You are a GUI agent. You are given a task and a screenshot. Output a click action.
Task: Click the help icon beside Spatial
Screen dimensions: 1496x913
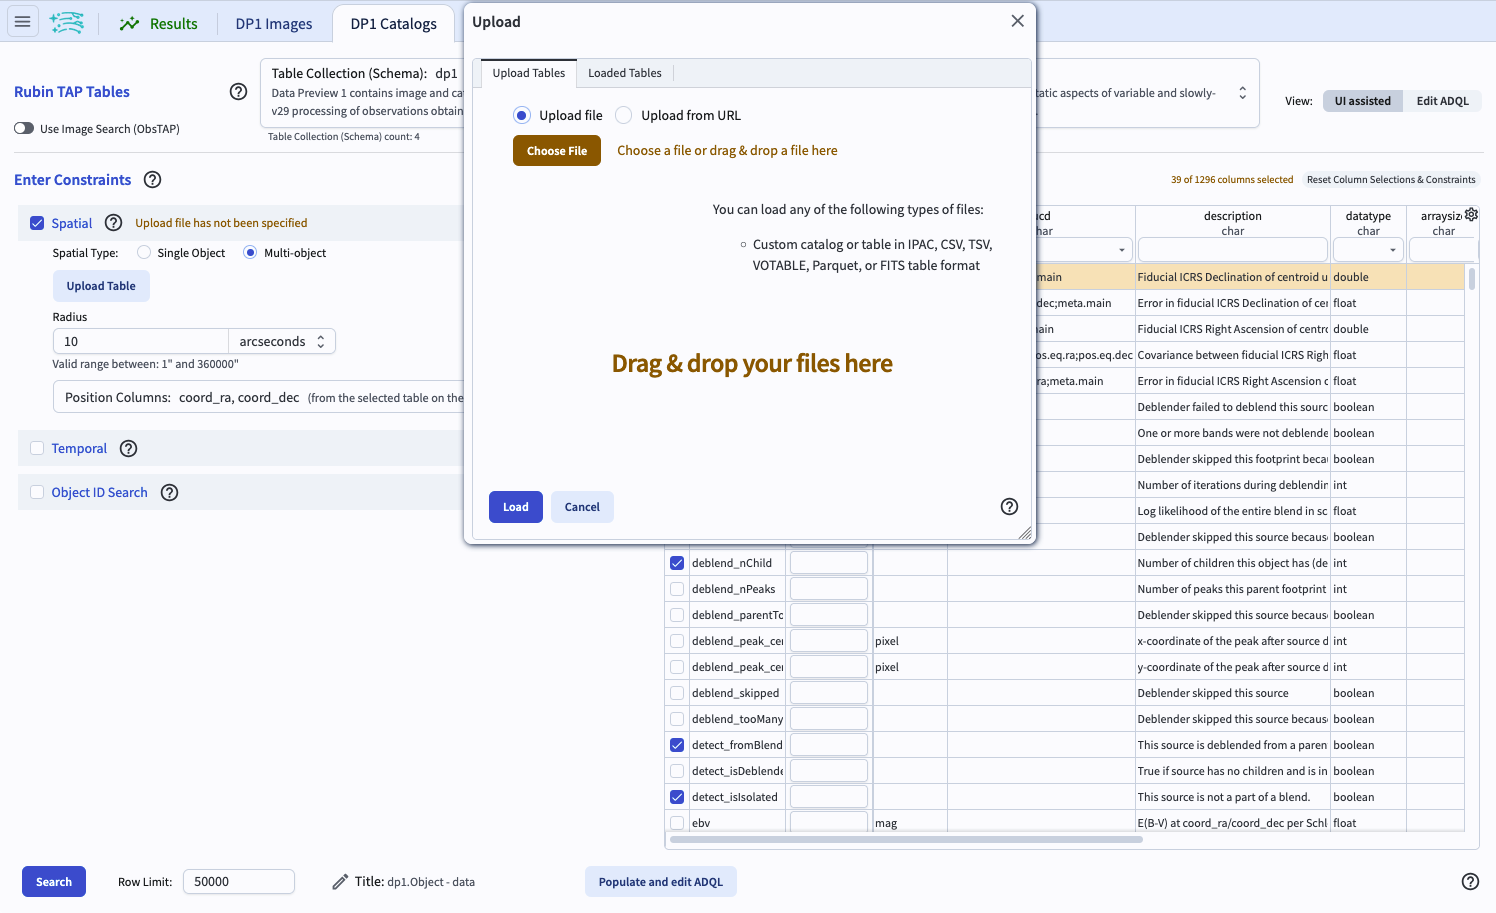tap(113, 223)
